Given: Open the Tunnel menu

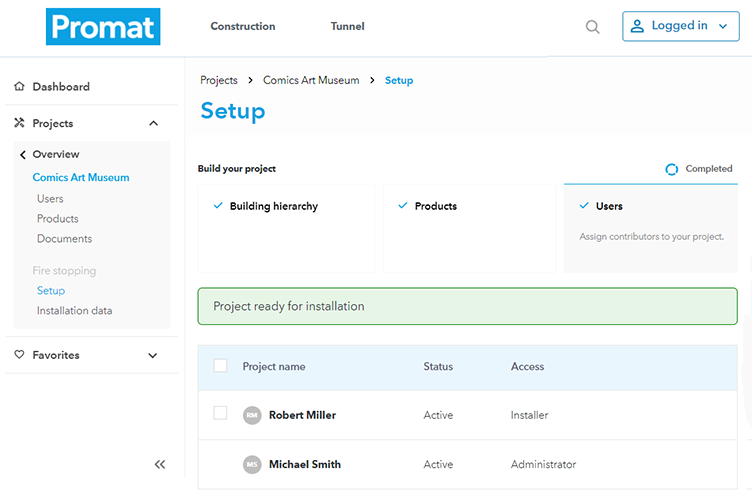Looking at the screenshot, I should 347,26.
